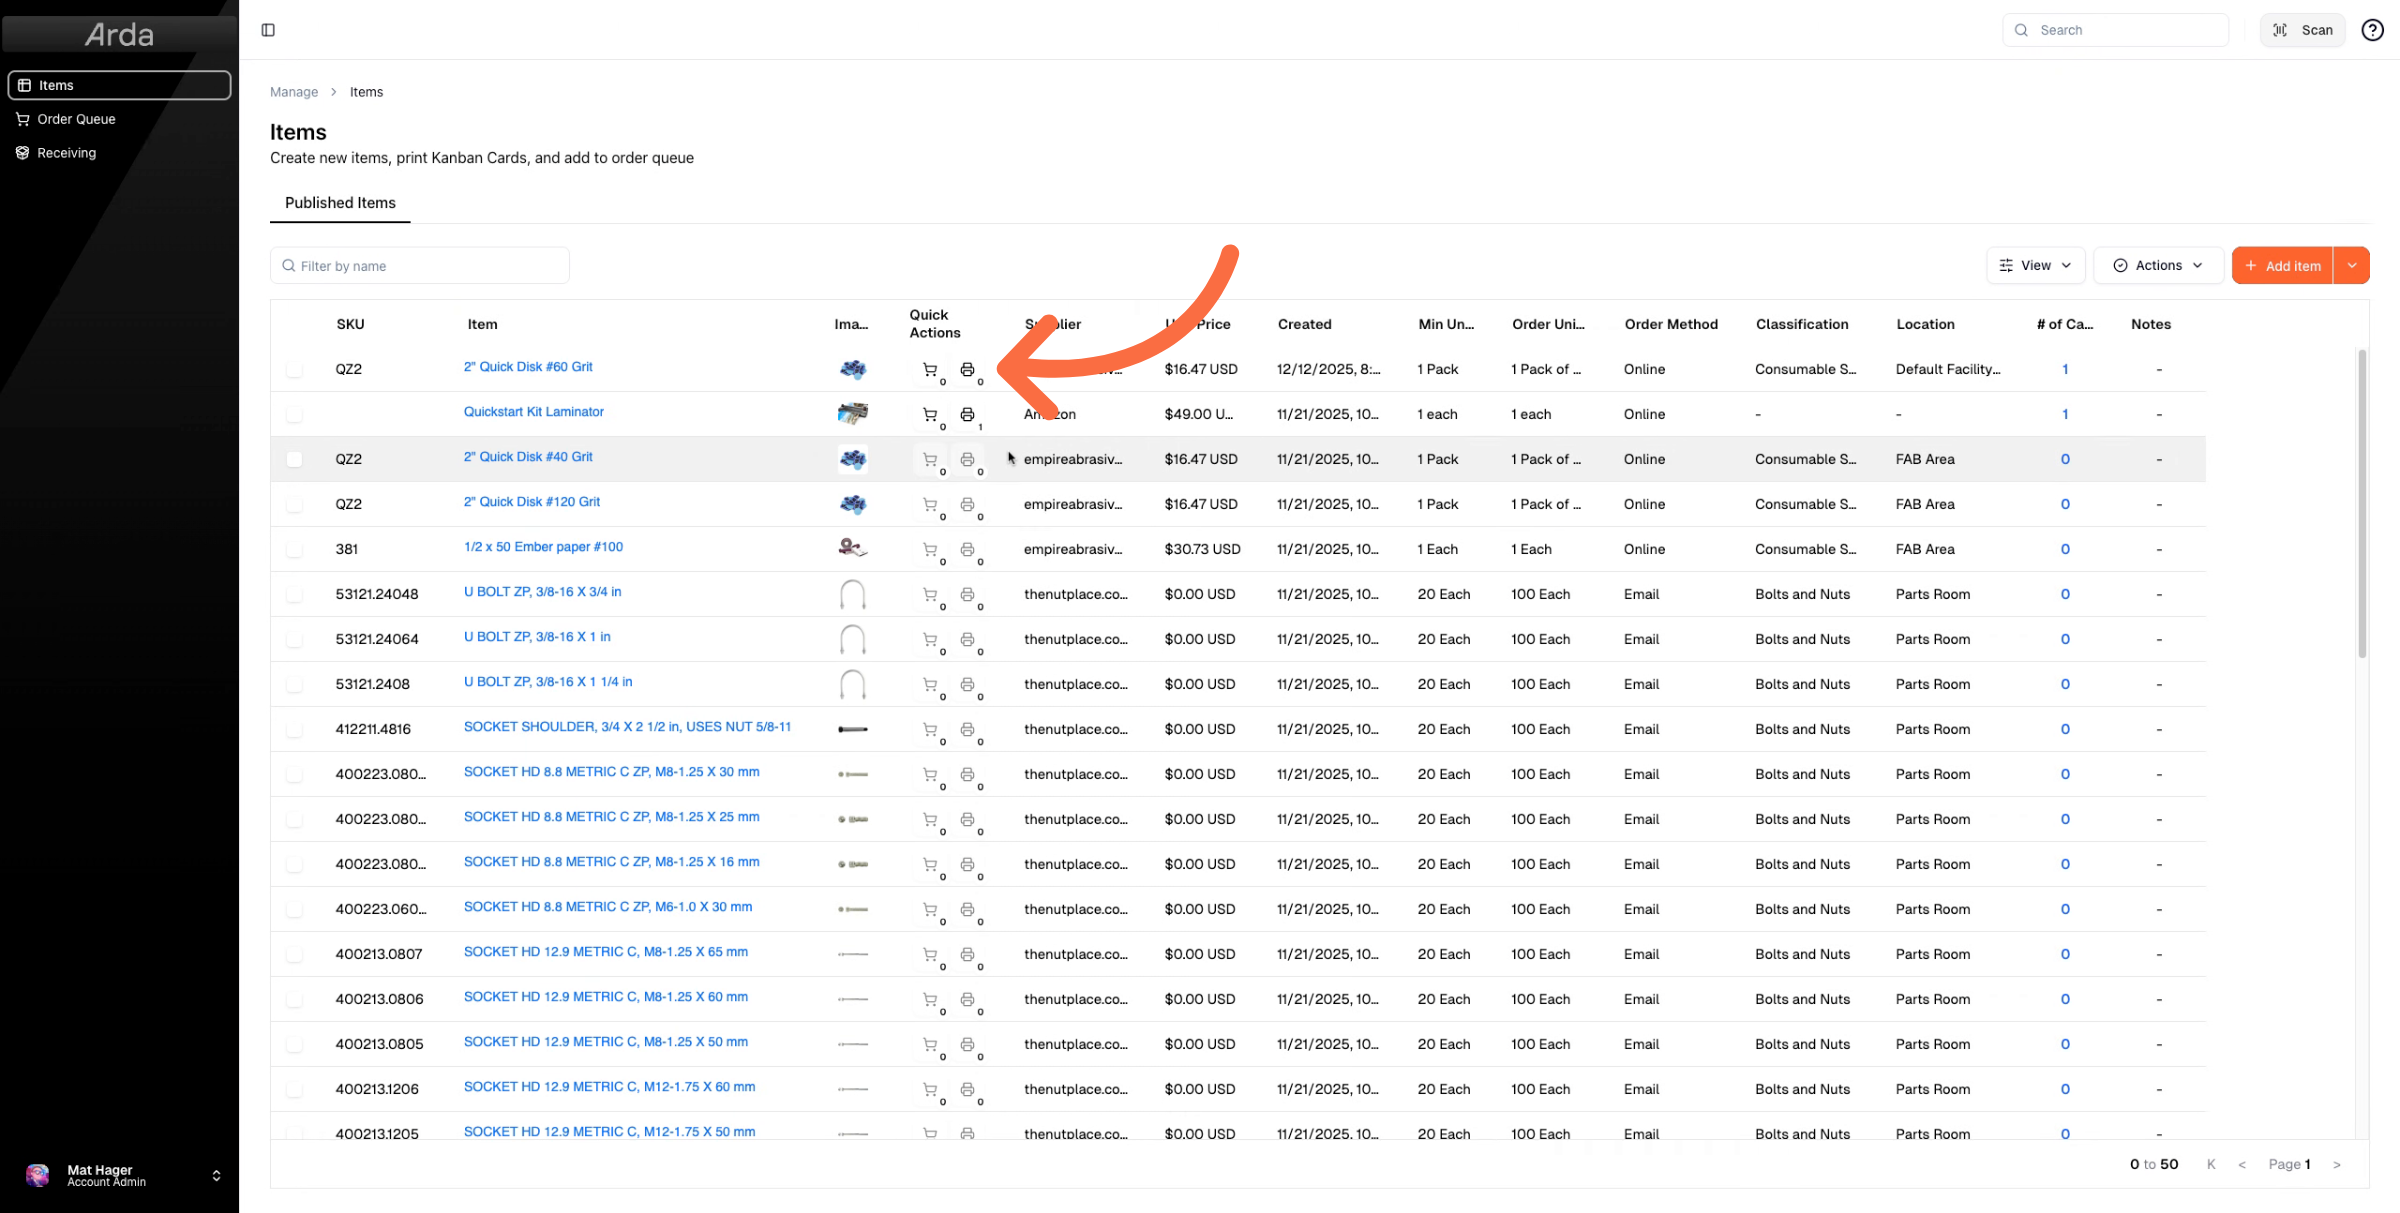Open Order Queue in sidebar
Screen dimensions: 2400x1213
coord(119,119)
